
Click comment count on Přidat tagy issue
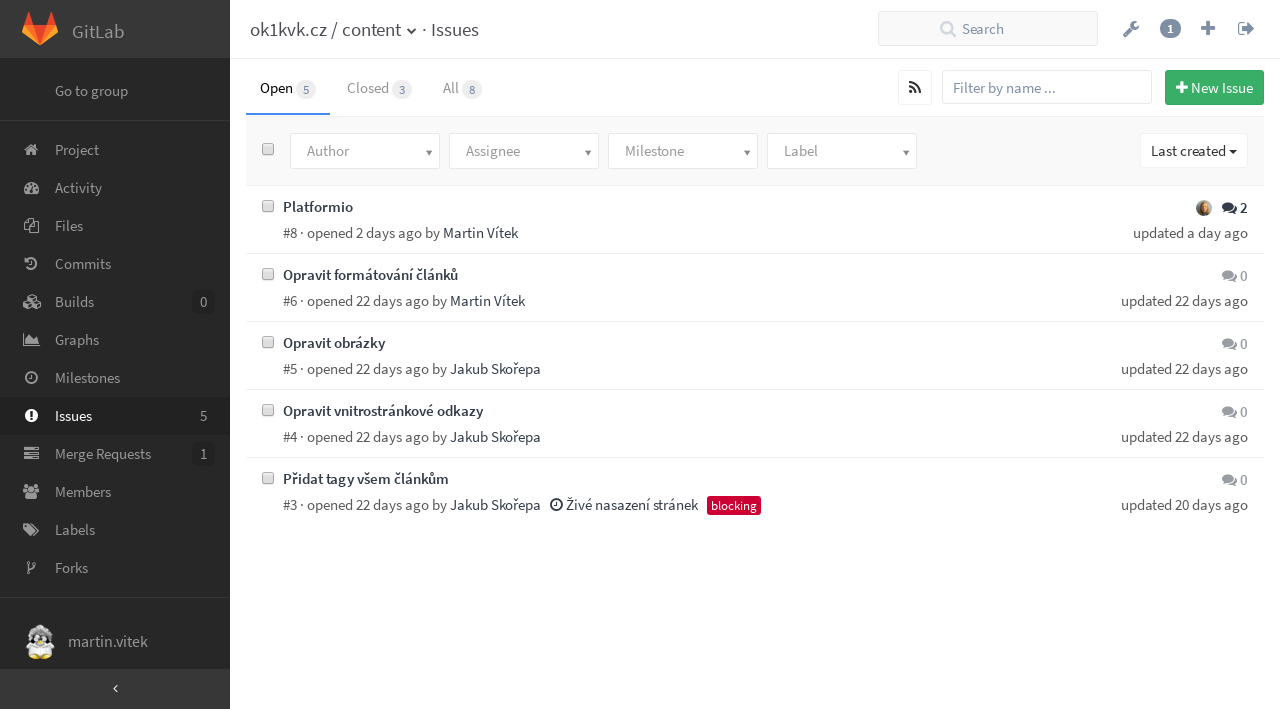click(1235, 480)
